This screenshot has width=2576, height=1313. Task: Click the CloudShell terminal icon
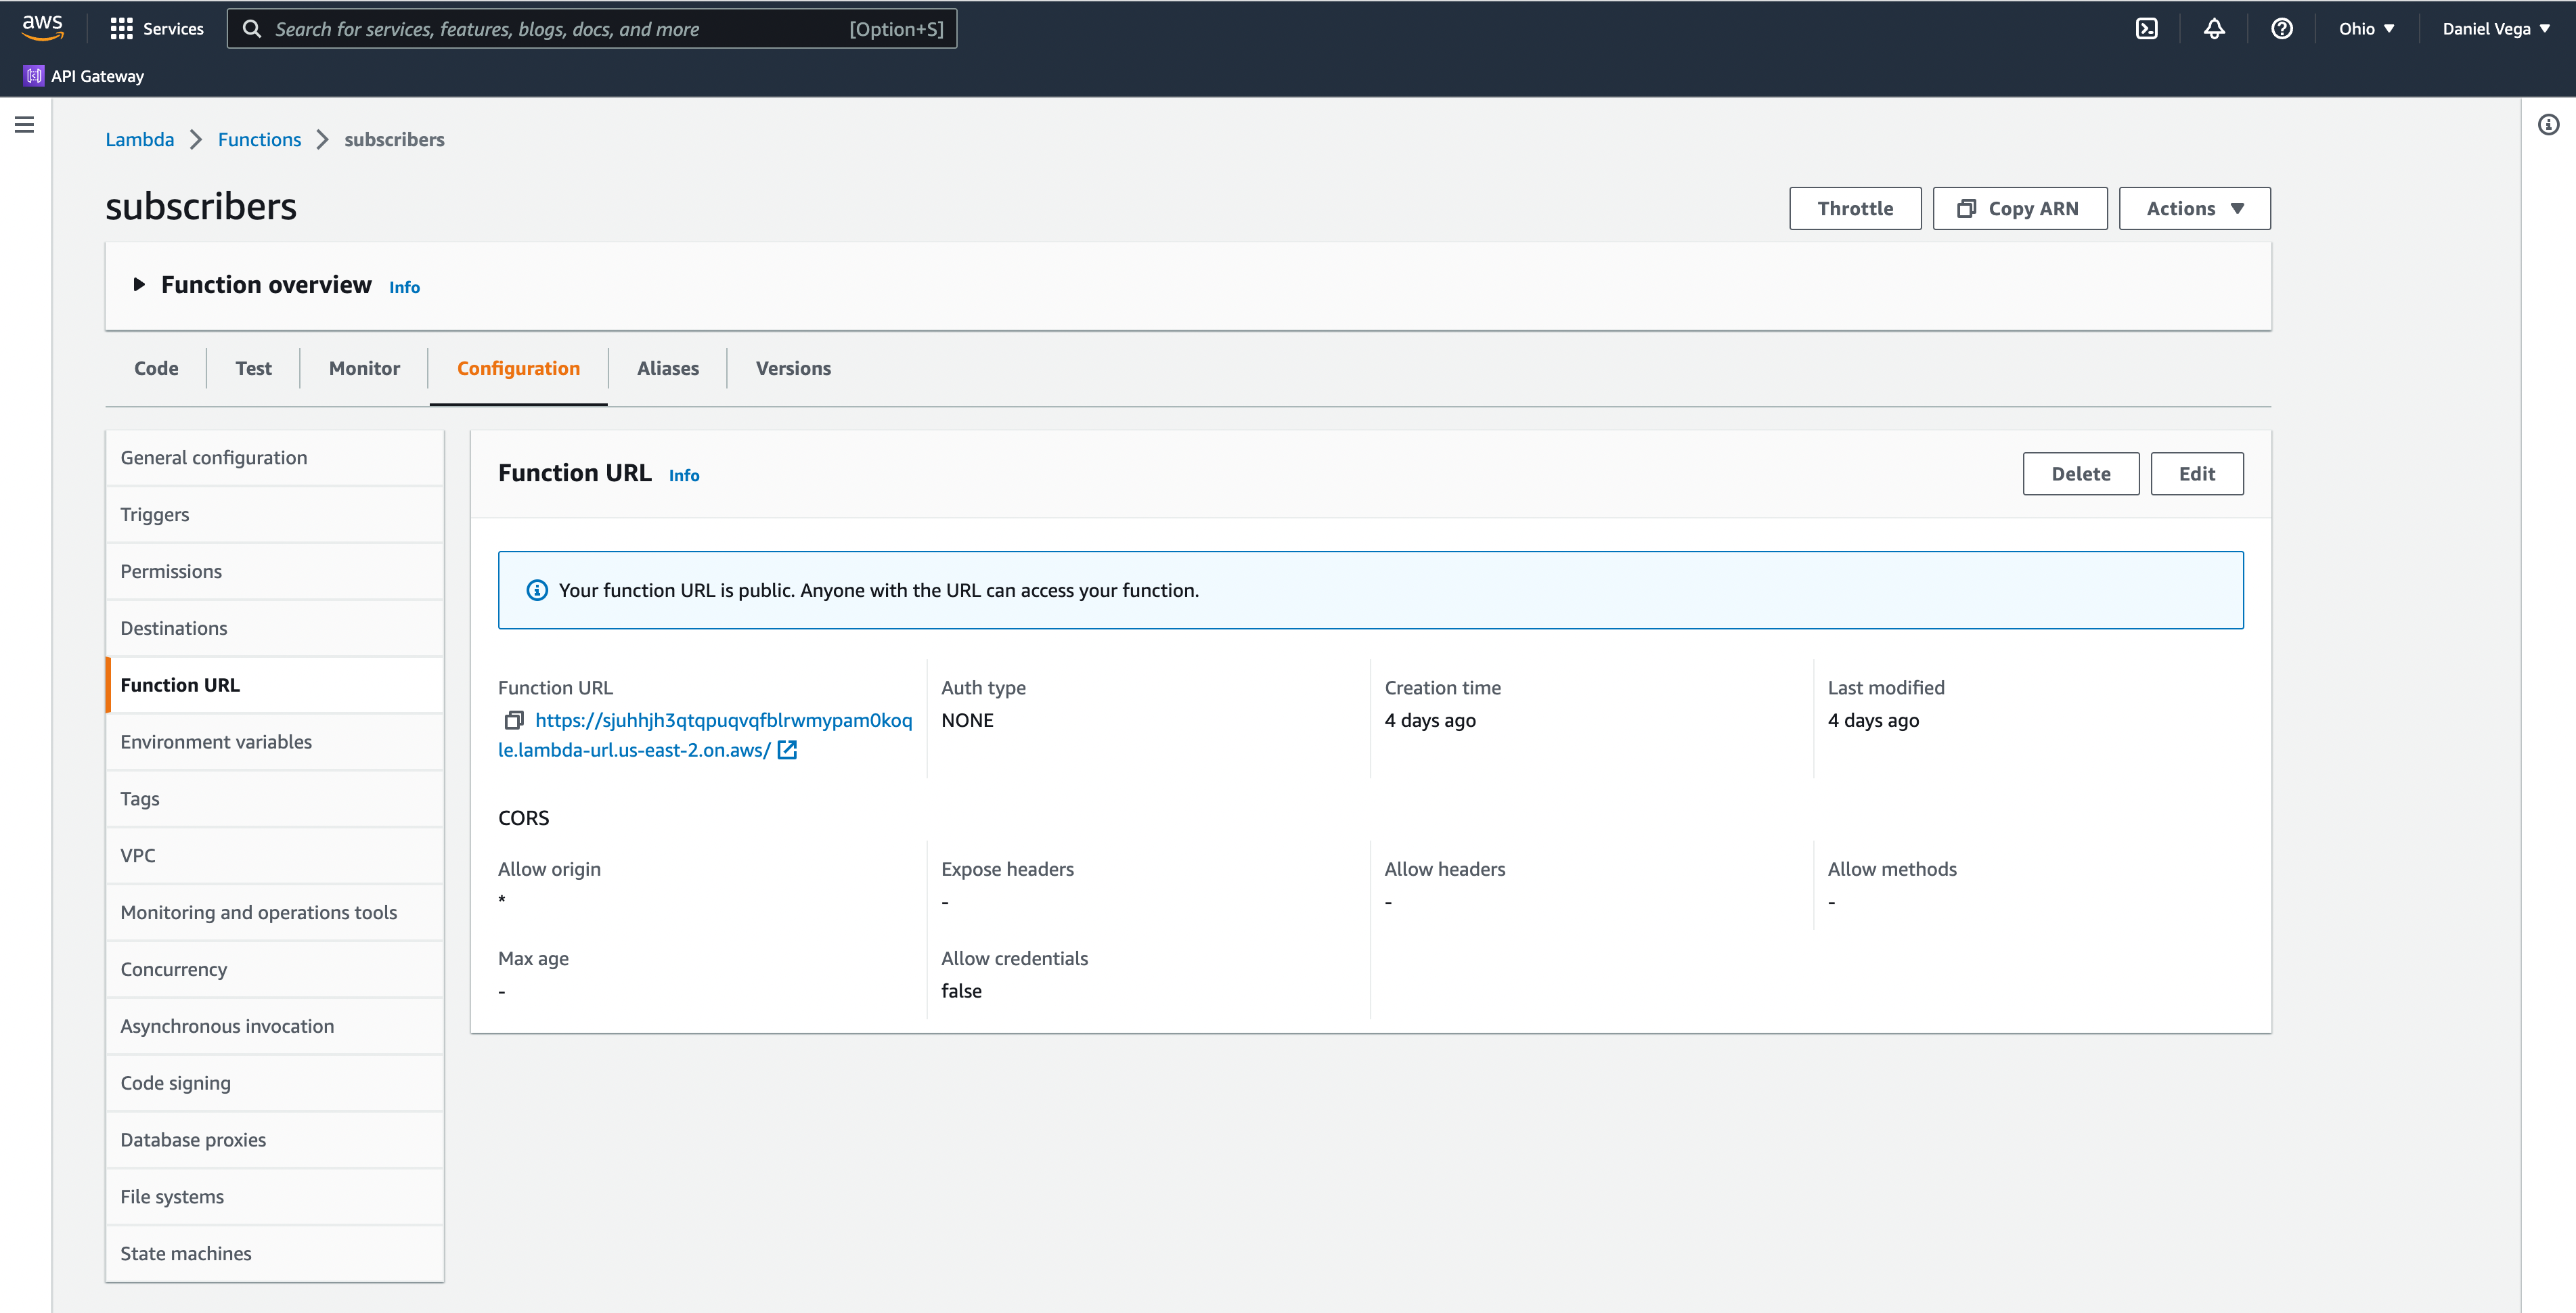pos(2148,28)
